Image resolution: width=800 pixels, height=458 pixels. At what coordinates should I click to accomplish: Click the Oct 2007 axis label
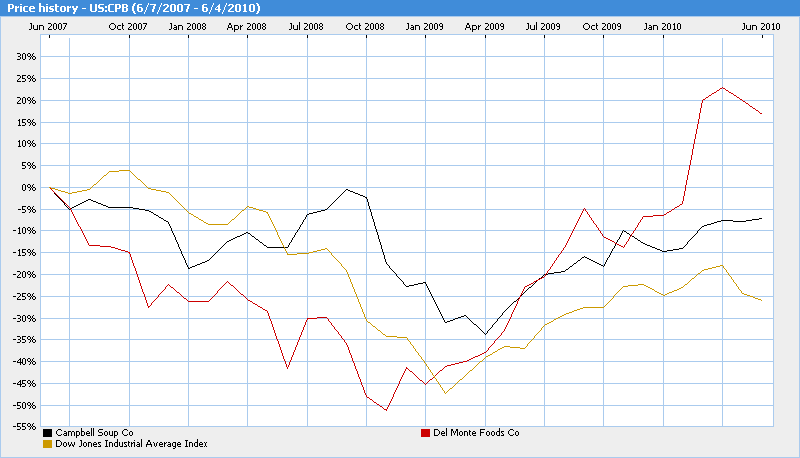point(128,27)
